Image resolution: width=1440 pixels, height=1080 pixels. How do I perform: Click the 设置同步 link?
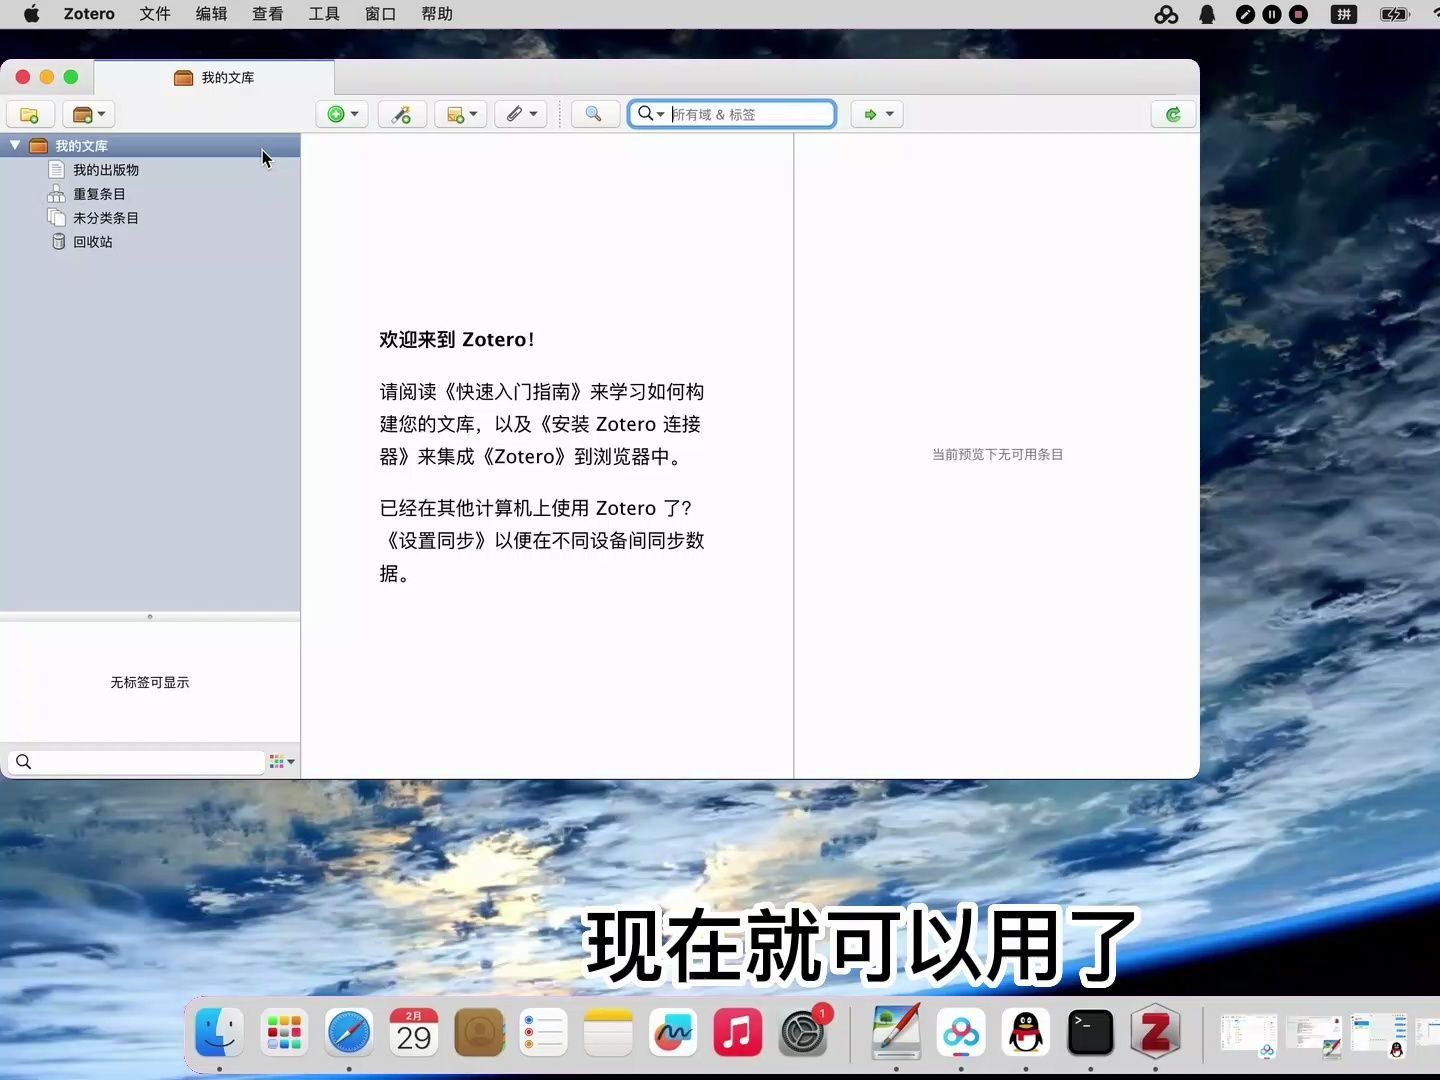(x=437, y=541)
